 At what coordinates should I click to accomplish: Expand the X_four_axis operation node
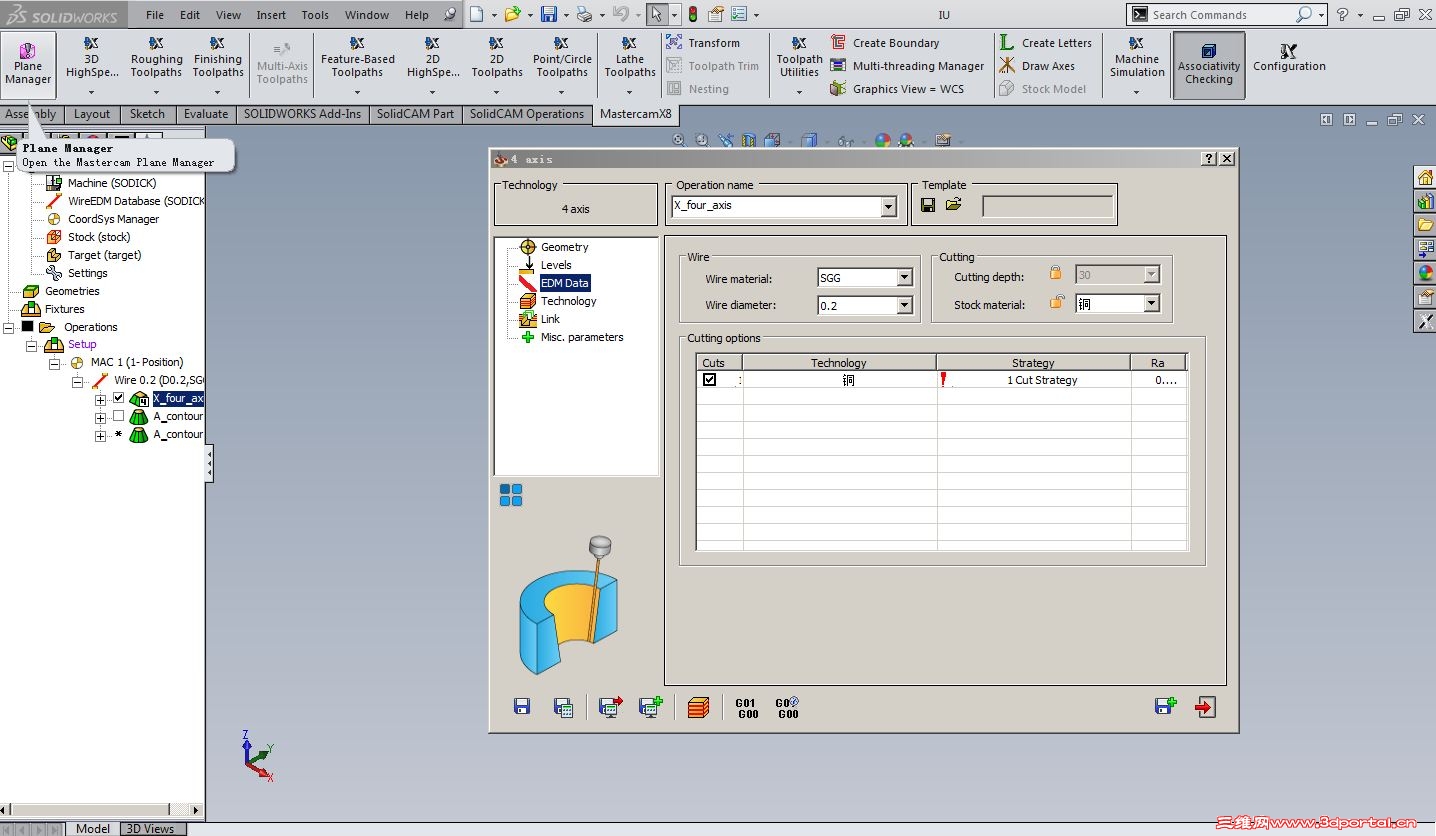click(x=100, y=400)
